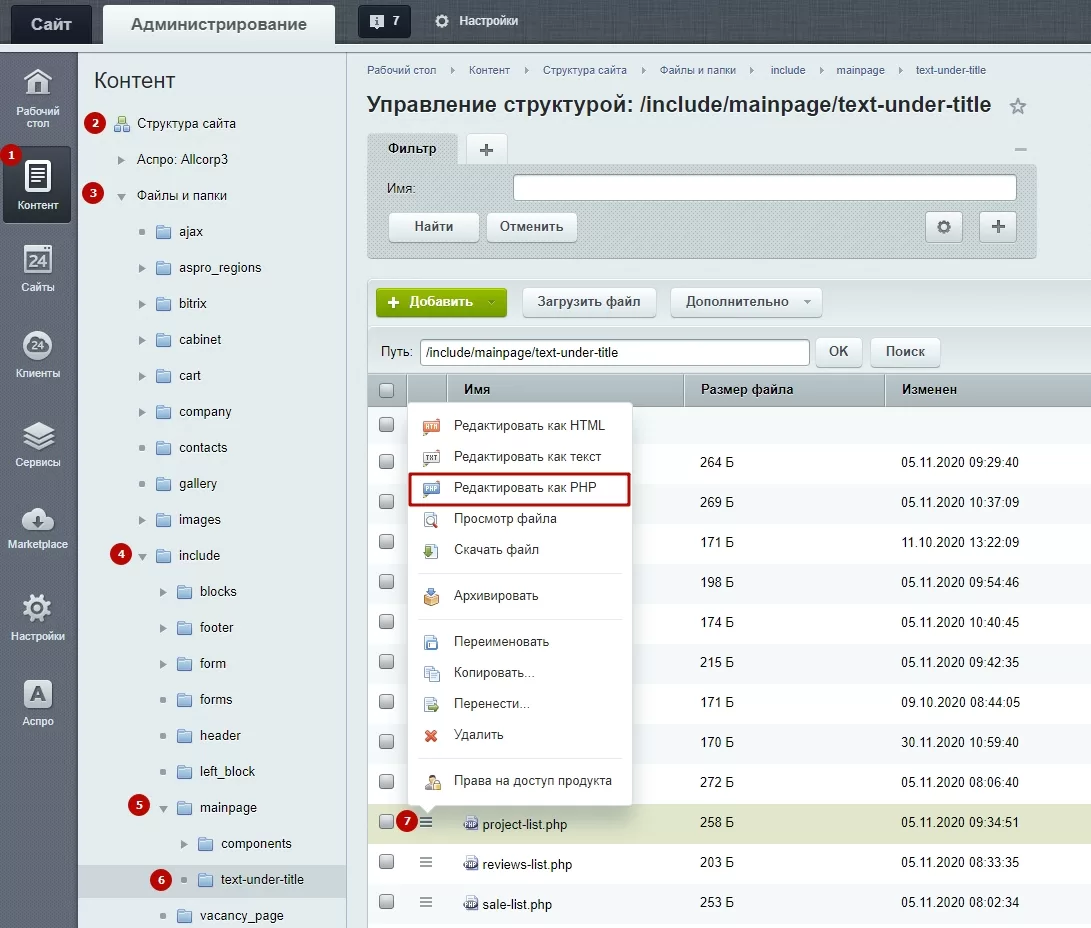This screenshot has height=928, width=1091.
Task: Check the box for project-list.php row
Action: point(386,822)
